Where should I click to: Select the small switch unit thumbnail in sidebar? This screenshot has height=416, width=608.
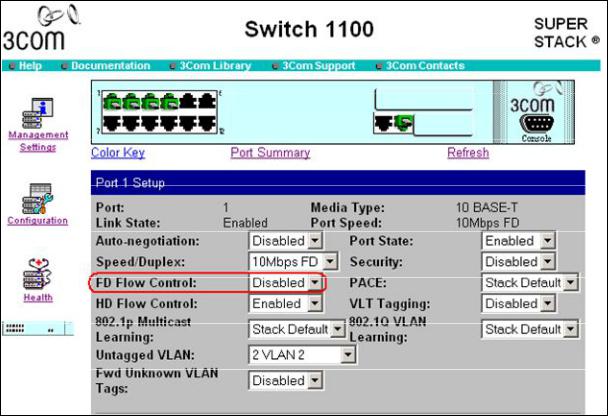click(38, 328)
